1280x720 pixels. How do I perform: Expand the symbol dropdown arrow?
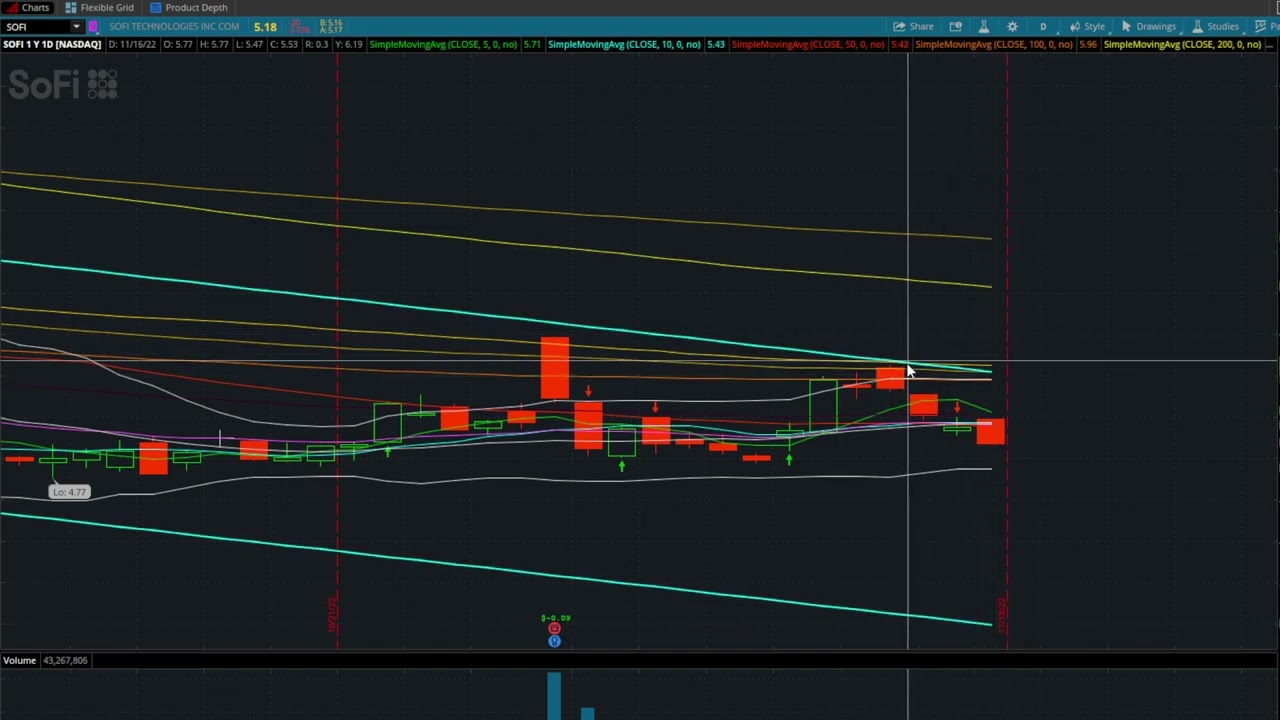pos(76,27)
